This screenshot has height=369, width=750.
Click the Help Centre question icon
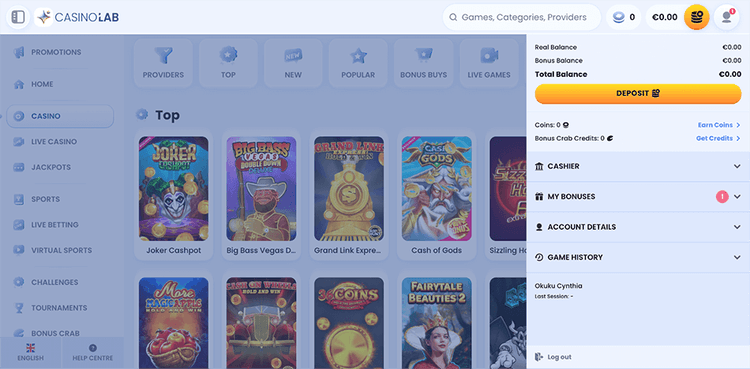tap(93, 348)
